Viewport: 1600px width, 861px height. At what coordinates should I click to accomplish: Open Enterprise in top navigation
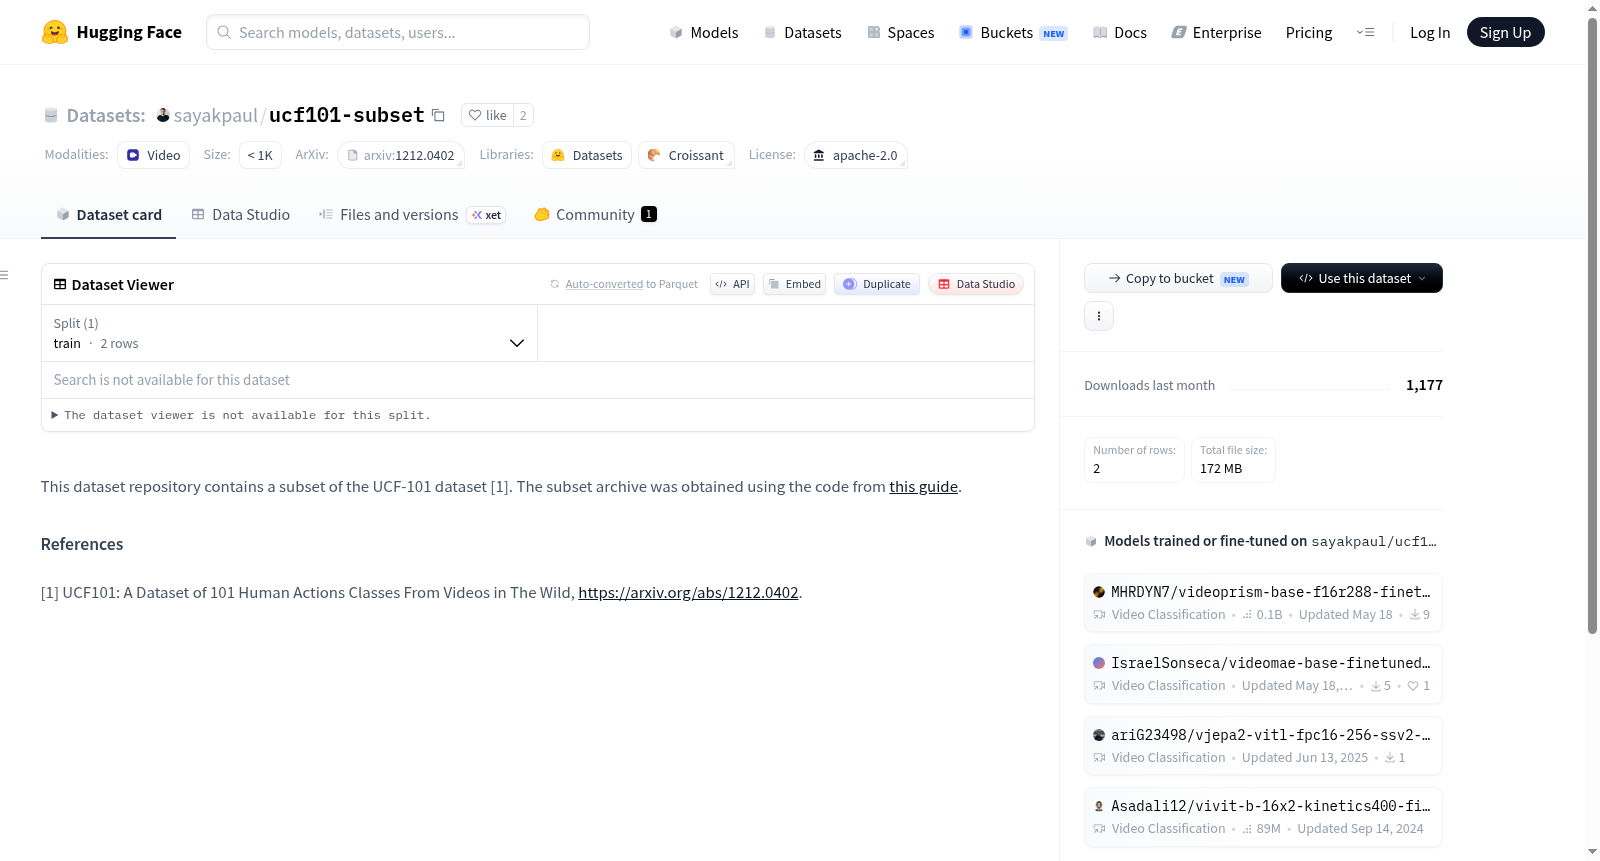pos(1216,32)
